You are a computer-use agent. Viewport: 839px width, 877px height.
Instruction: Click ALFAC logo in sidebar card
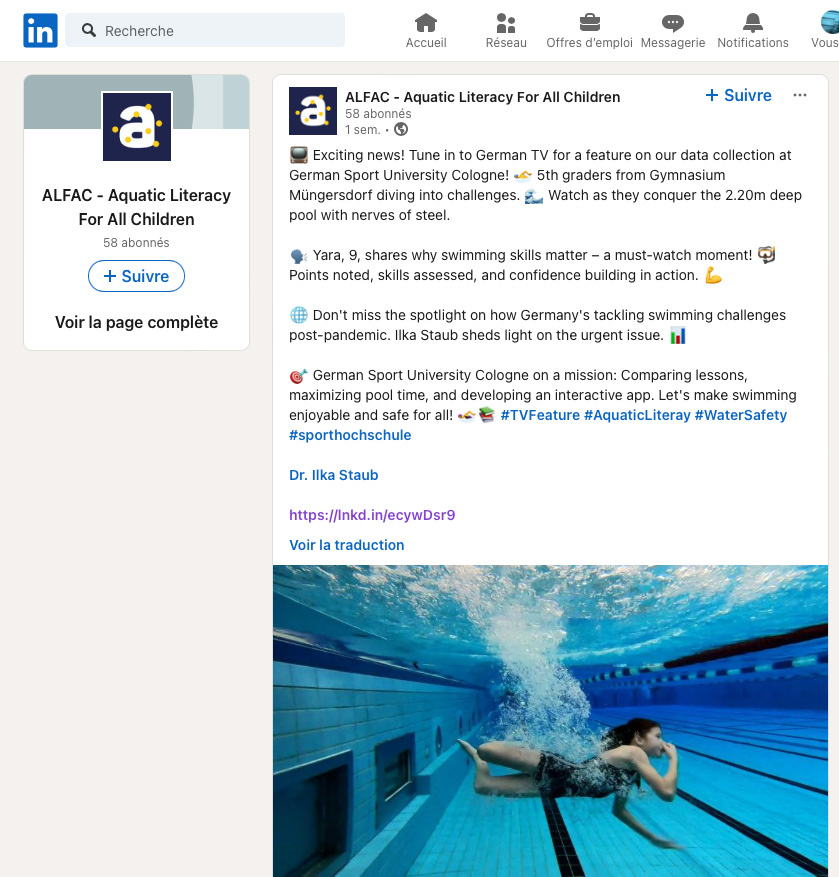click(137, 126)
